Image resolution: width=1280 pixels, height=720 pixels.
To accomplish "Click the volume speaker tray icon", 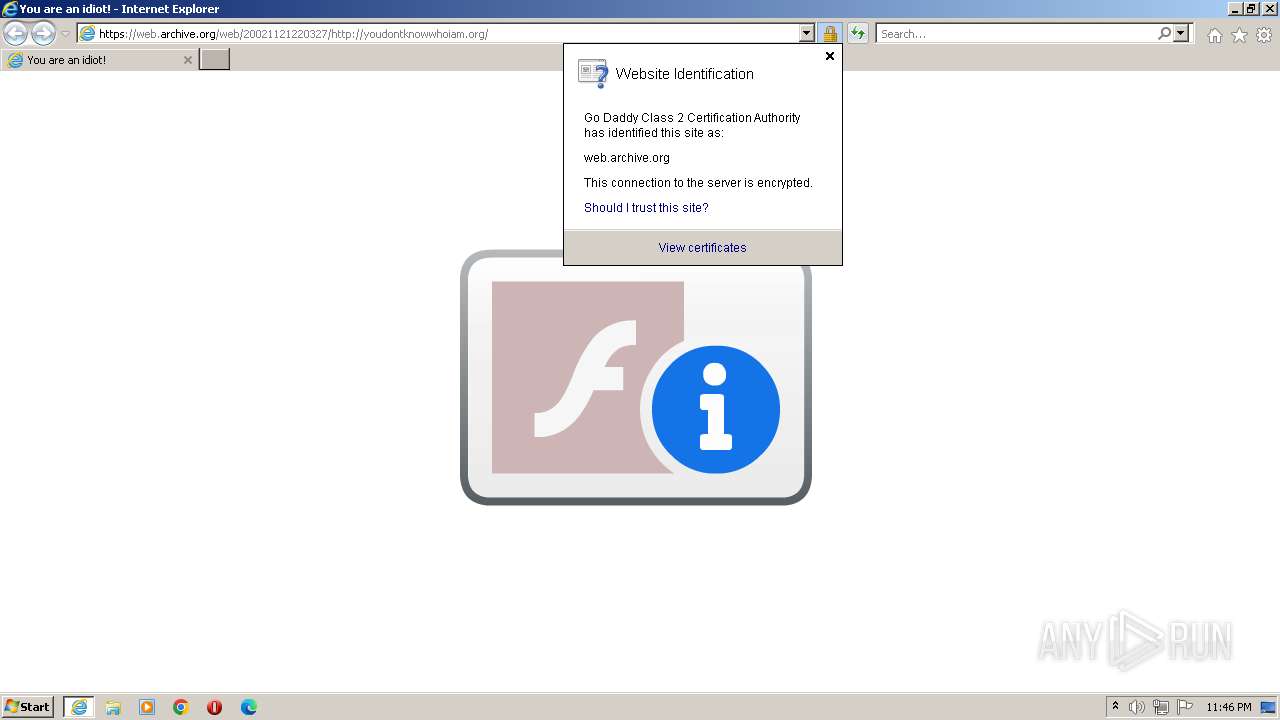I will coord(1137,707).
